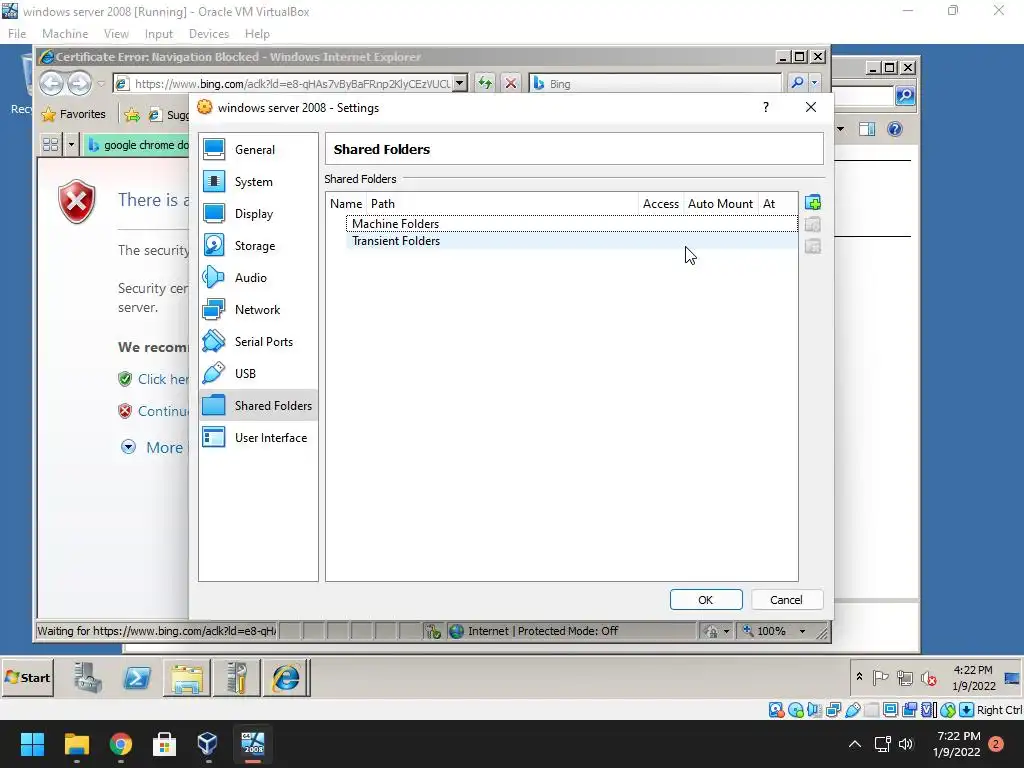Screen dimensions: 1024x768
Task: Open the VirtualBox Devices menu
Action: point(208,33)
